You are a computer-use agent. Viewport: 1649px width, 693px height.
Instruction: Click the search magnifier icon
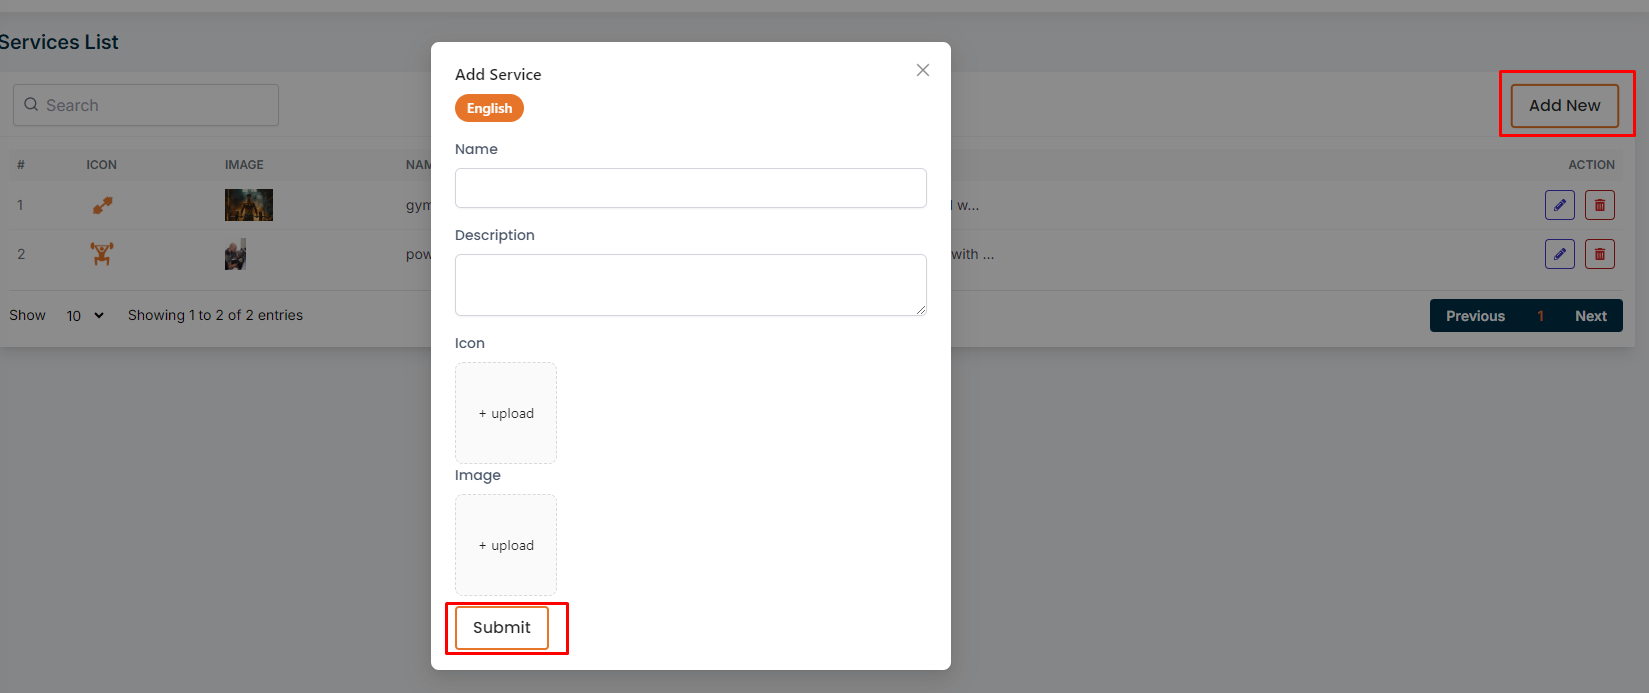coord(31,105)
